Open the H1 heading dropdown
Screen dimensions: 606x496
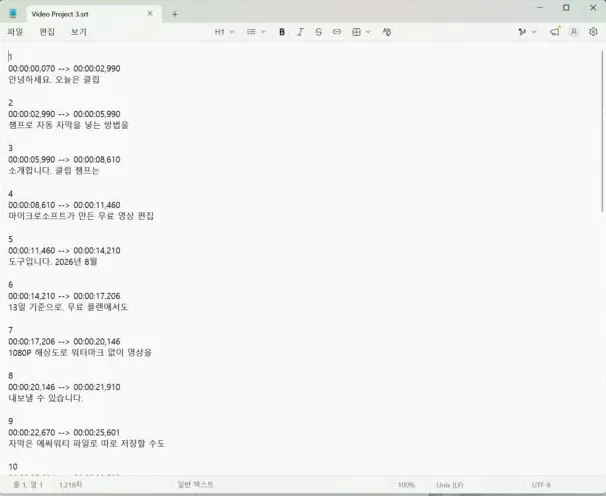224,32
